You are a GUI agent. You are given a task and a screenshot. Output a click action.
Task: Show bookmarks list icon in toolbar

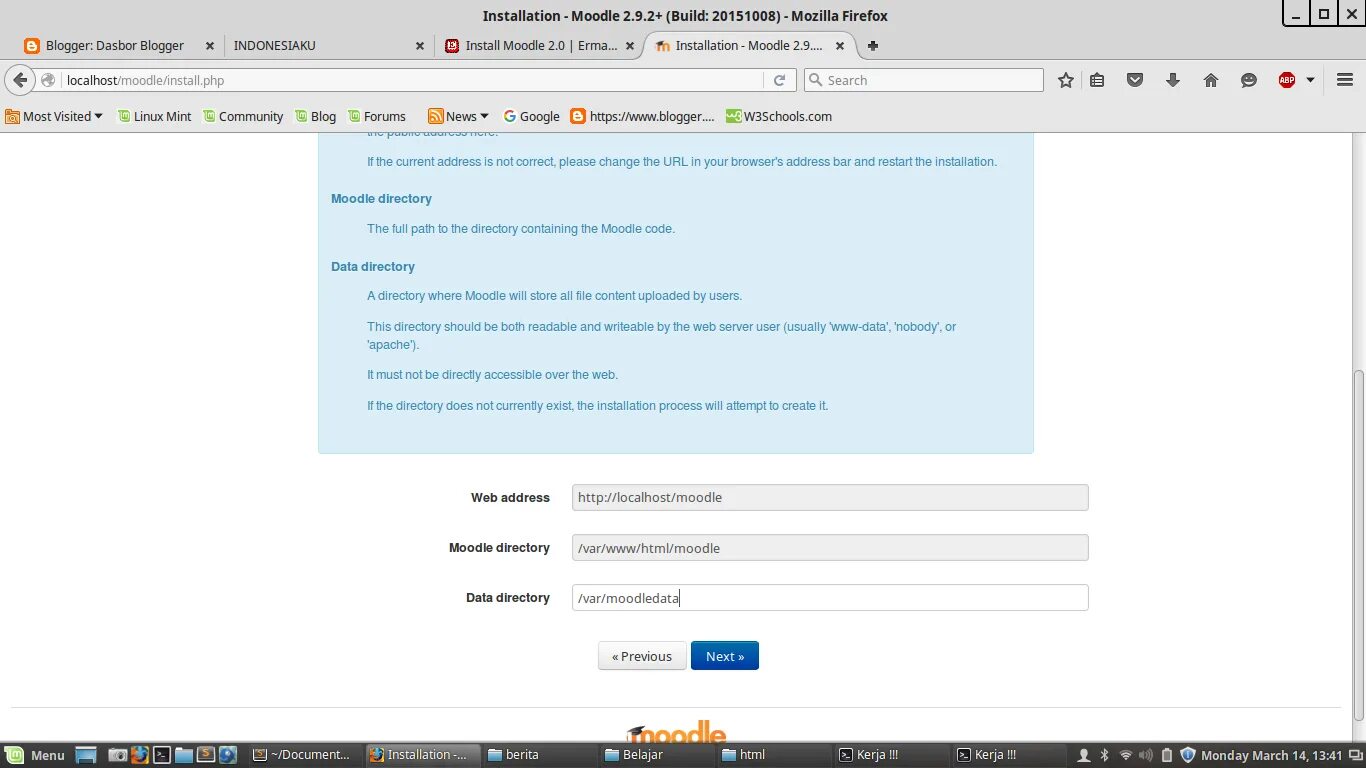tap(1097, 80)
